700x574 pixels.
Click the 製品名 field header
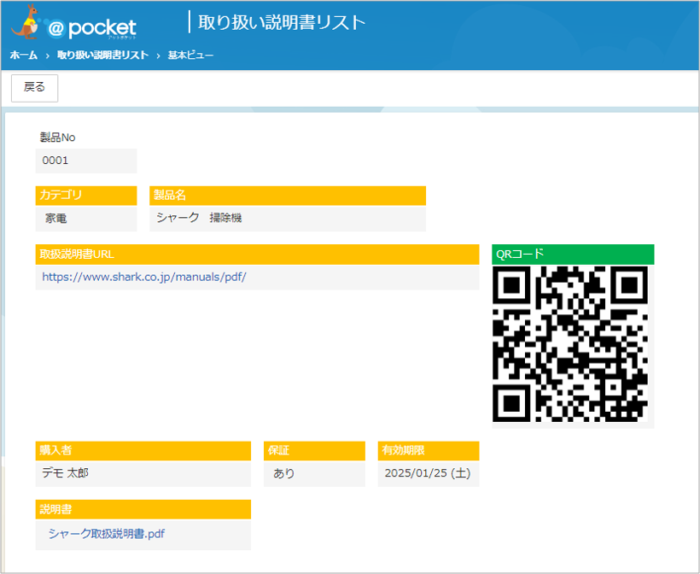(x=288, y=195)
